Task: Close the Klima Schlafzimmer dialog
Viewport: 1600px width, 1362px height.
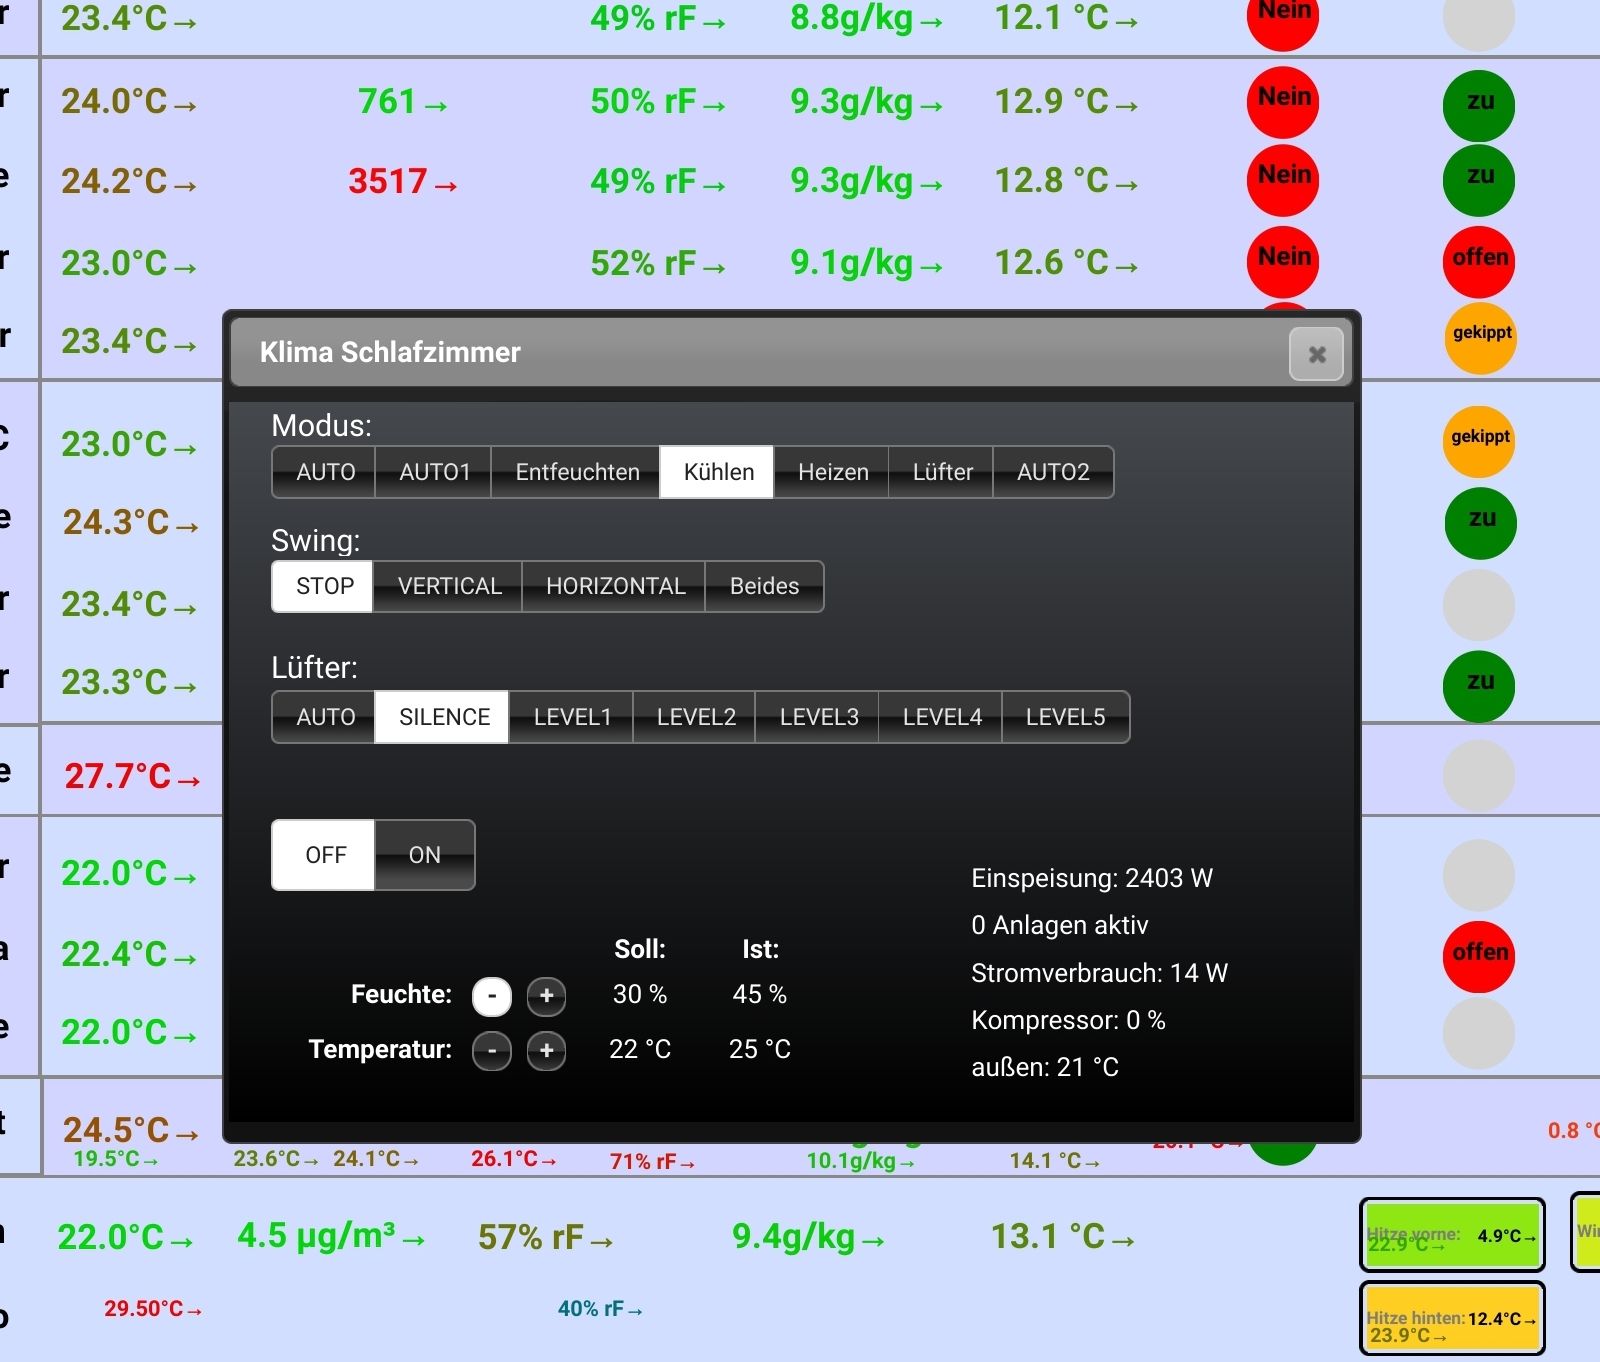Action: (1316, 354)
